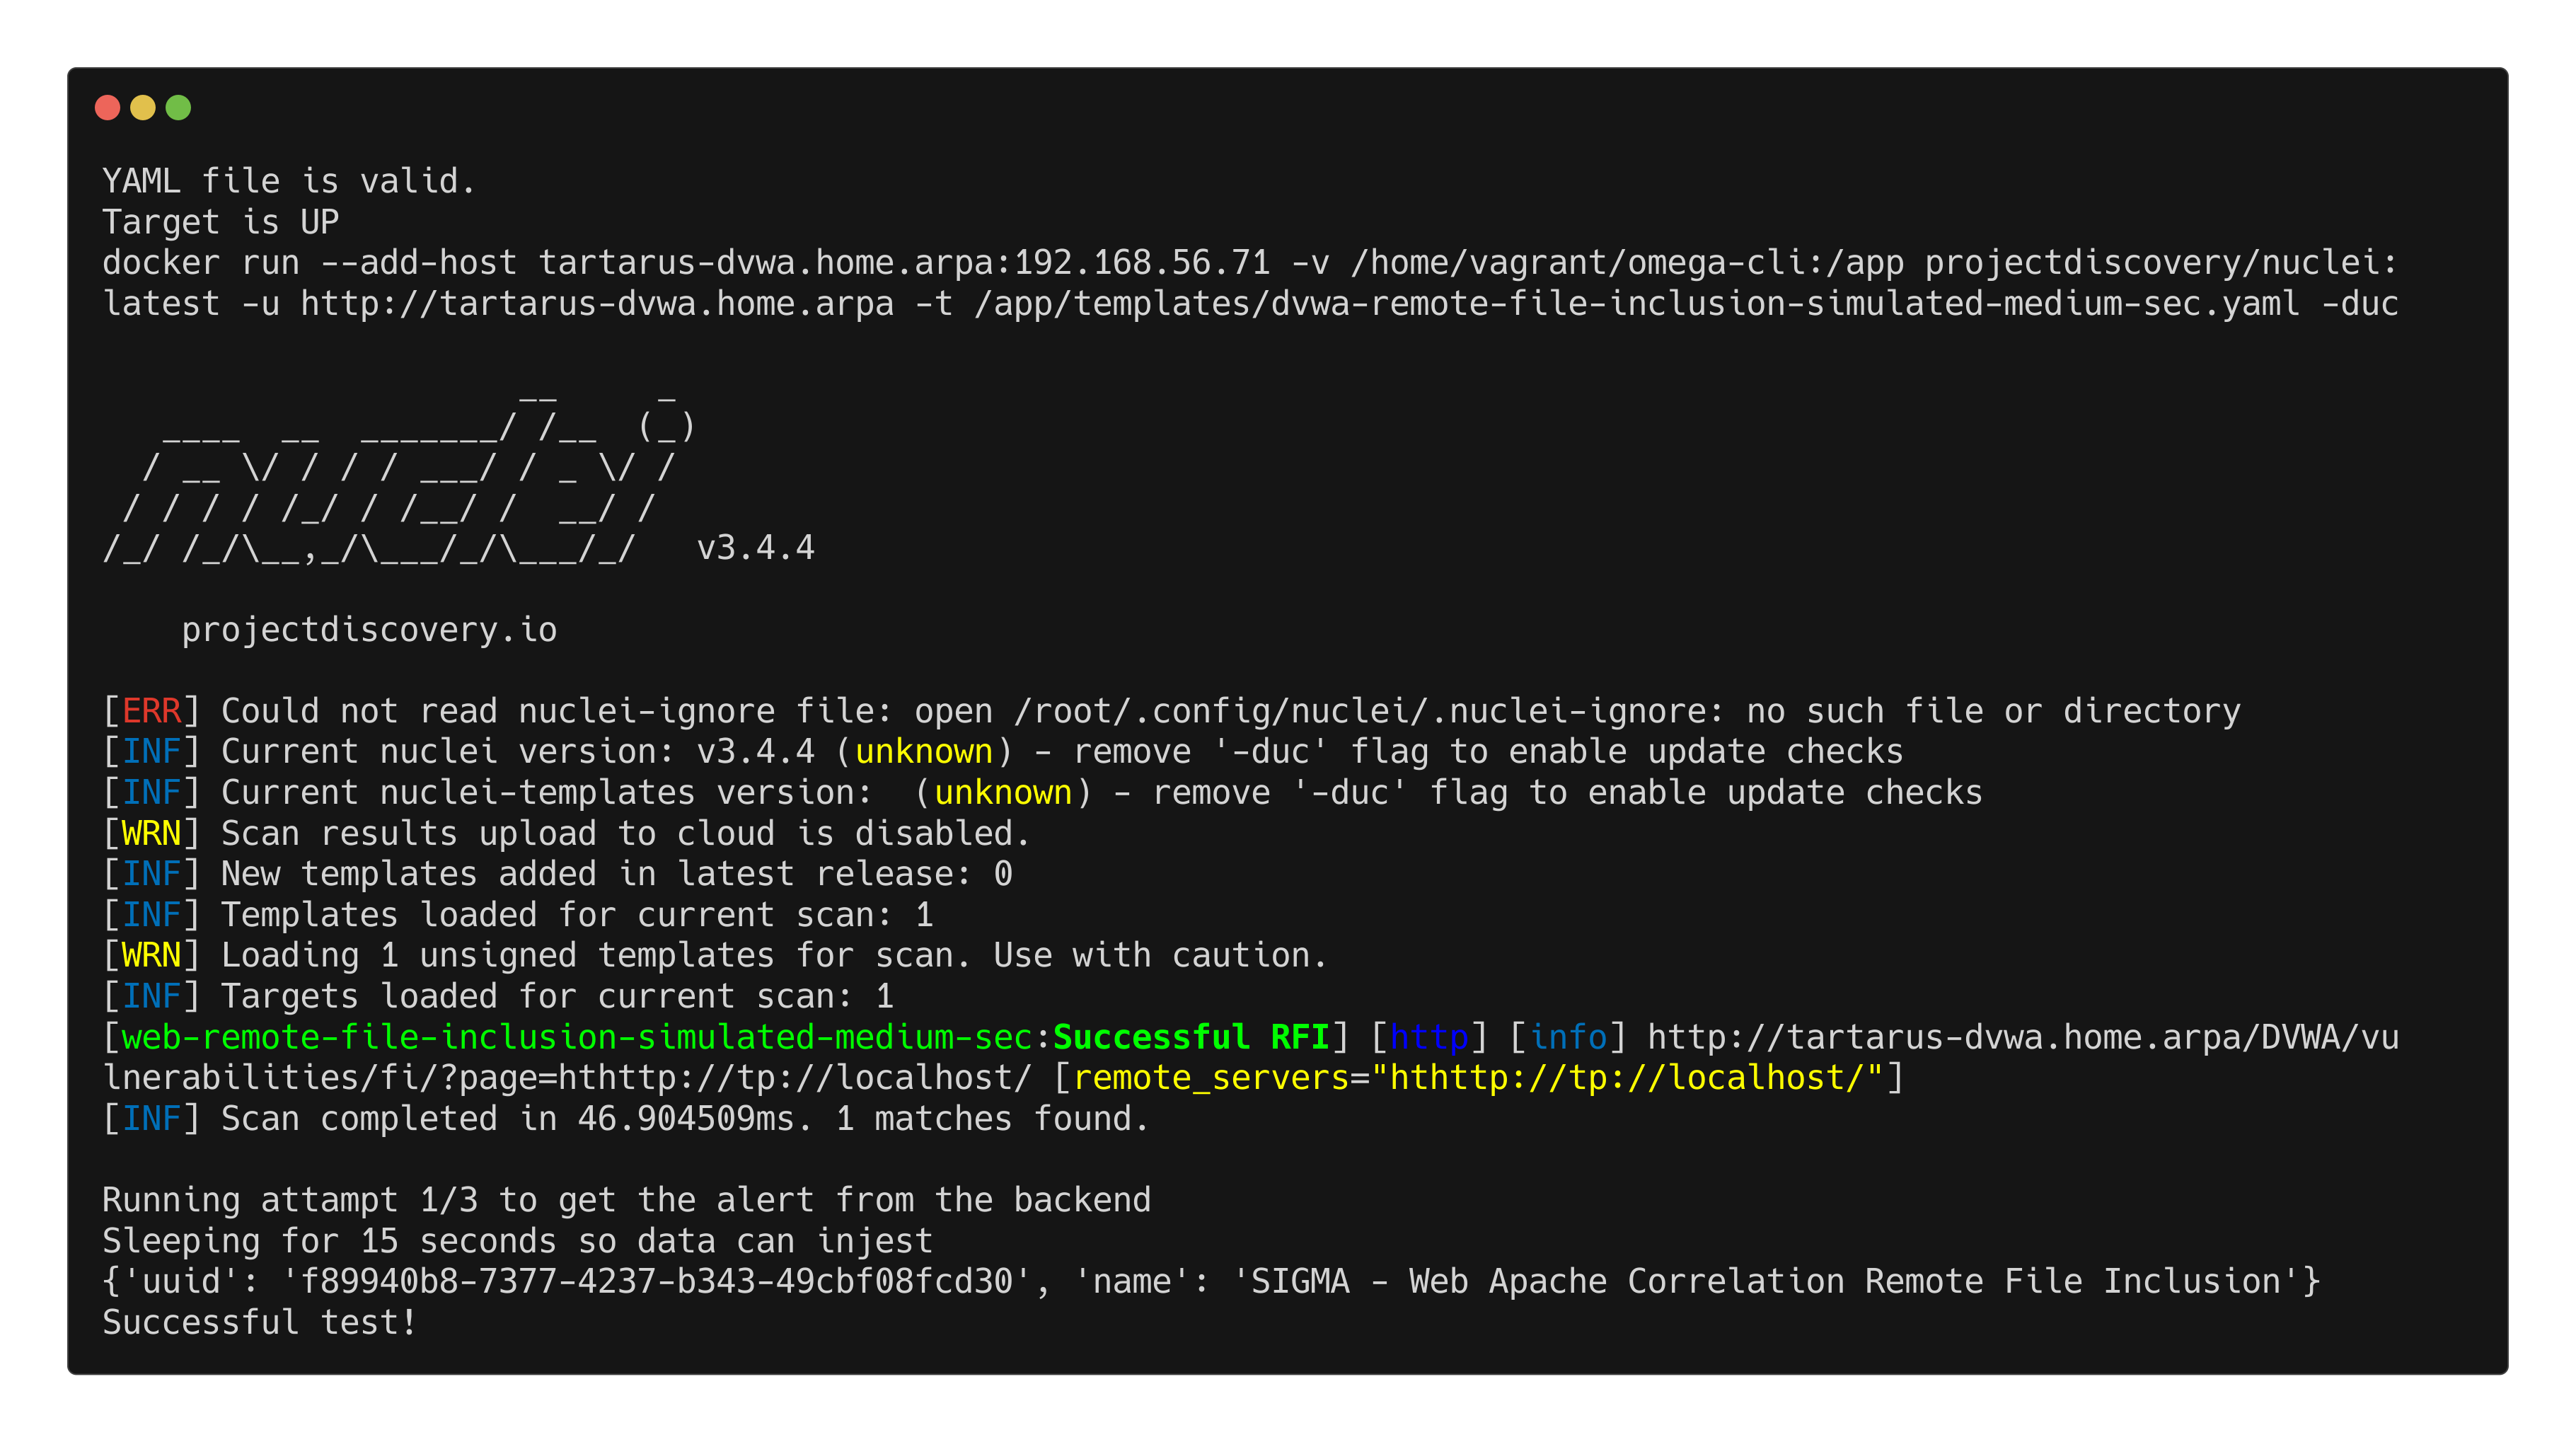Click the bold green Successful RFI text

coord(1190,1037)
